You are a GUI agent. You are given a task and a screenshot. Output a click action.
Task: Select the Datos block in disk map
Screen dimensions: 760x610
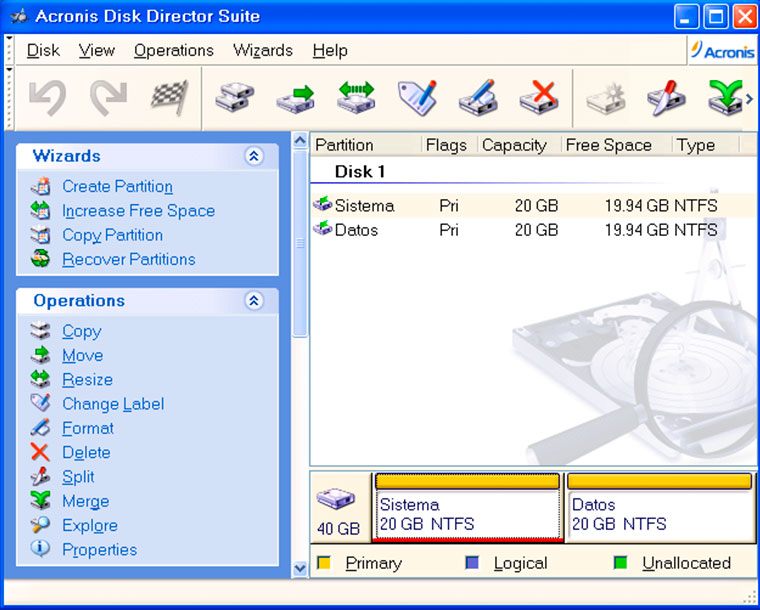660,507
